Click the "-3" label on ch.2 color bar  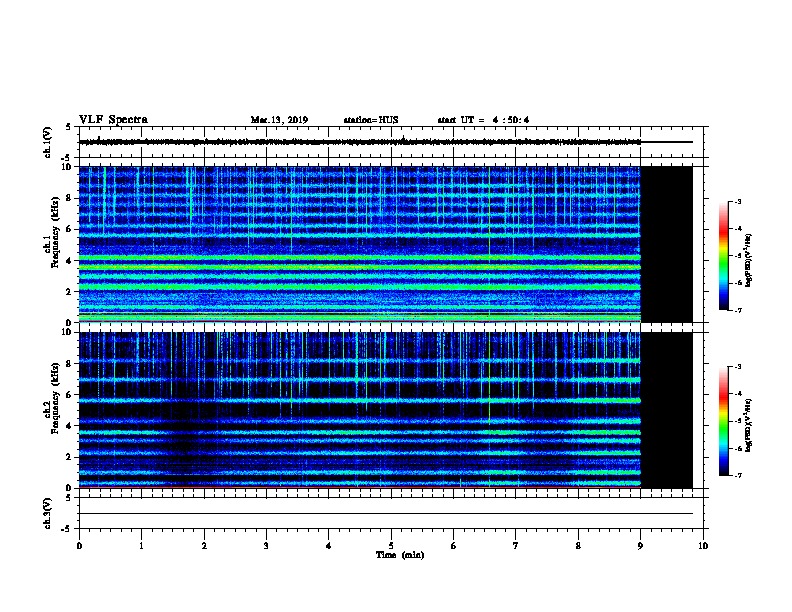(x=737, y=367)
